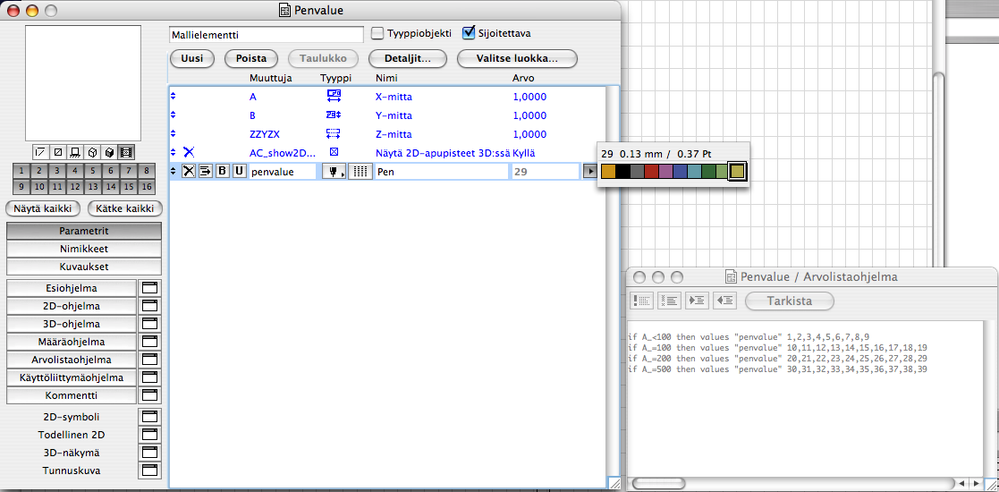999x492 pixels.
Task: Pick the dark blue pen color swatch
Action: pyautogui.click(x=679, y=171)
